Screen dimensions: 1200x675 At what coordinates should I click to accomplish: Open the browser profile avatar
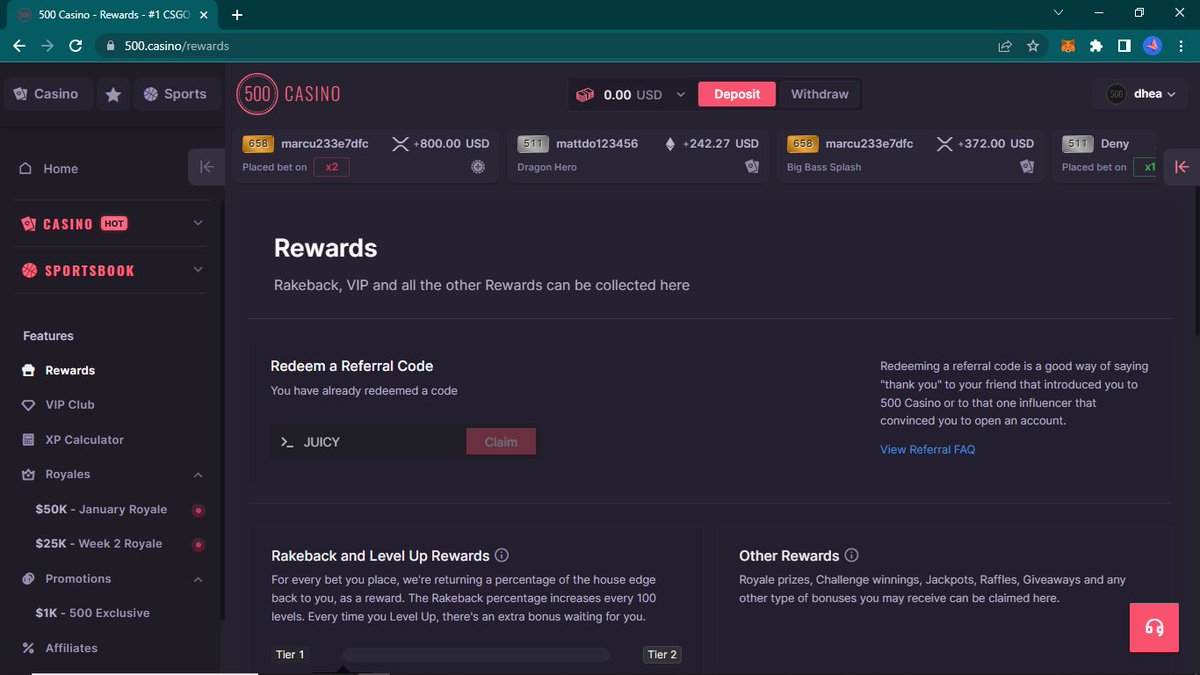point(1152,46)
